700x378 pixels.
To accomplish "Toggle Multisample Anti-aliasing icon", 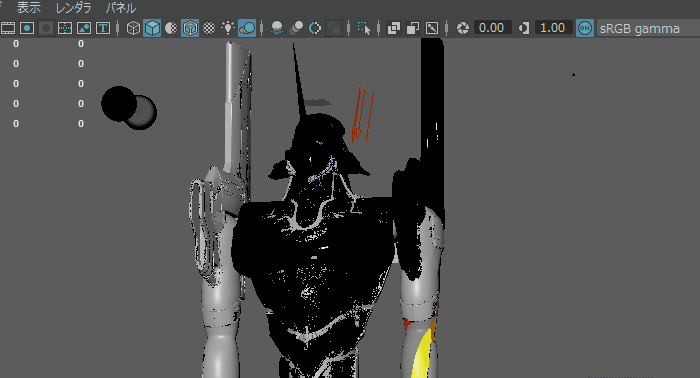I will tap(315, 28).
